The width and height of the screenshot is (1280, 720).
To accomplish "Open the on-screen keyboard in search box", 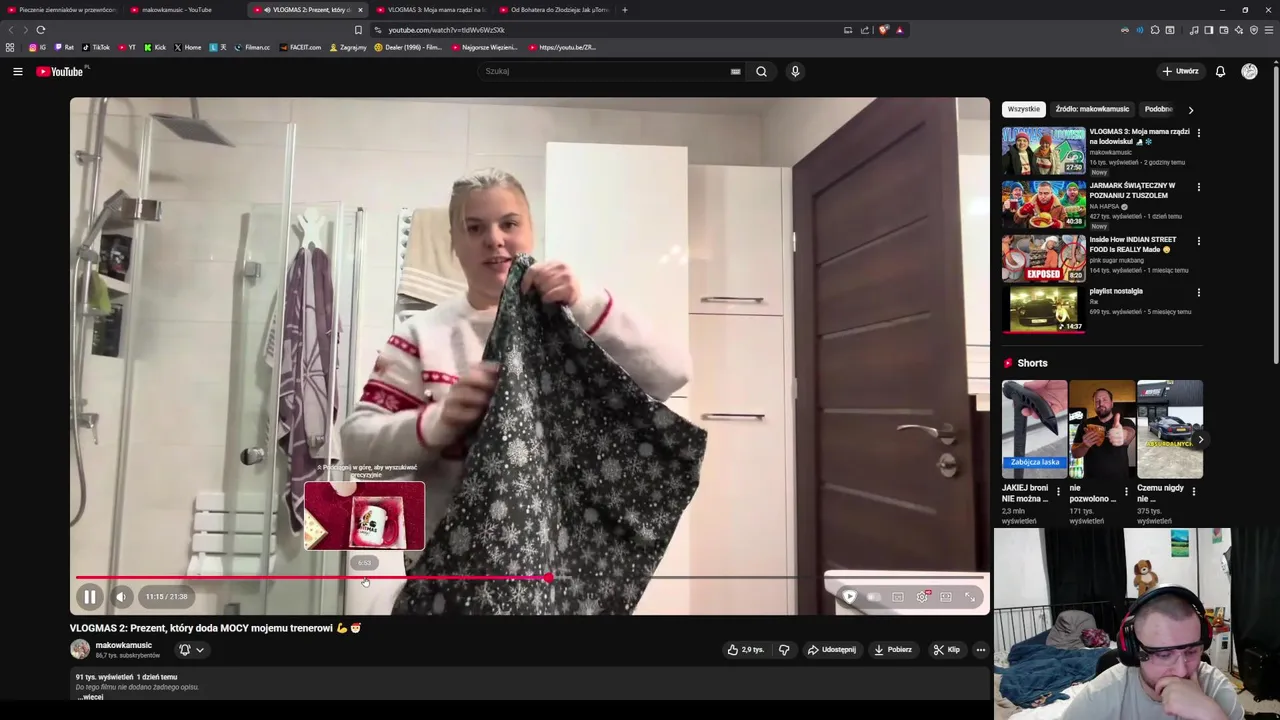I will tap(735, 71).
